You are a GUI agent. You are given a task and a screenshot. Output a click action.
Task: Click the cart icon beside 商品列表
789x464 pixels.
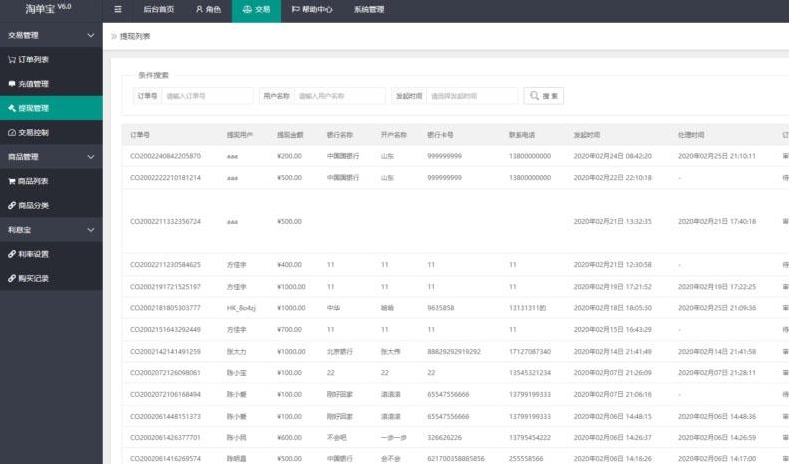pyautogui.click(x=11, y=181)
